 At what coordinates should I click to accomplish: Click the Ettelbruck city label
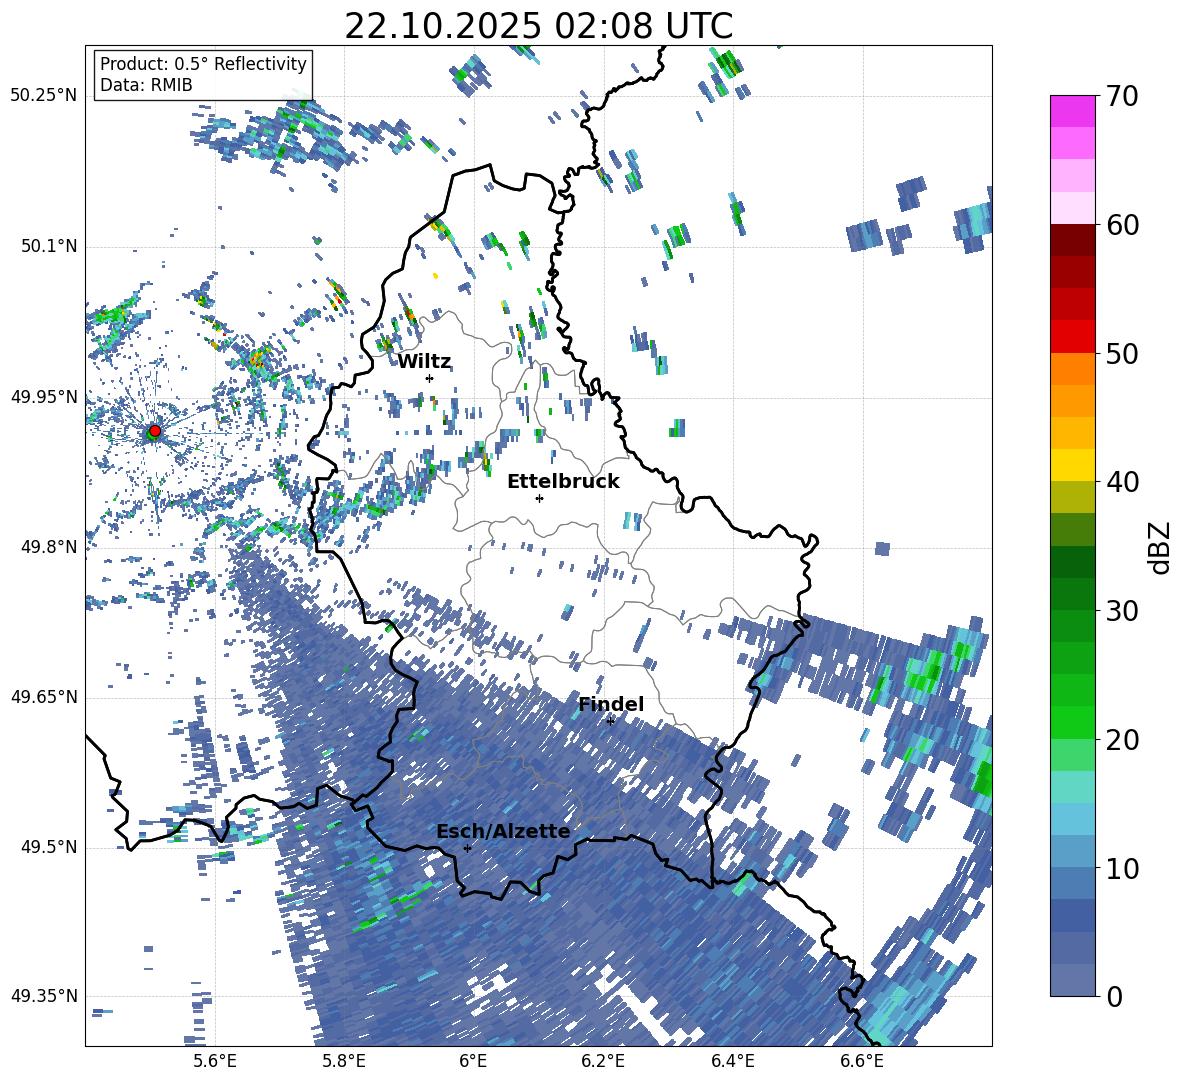[x=563, y=482]
